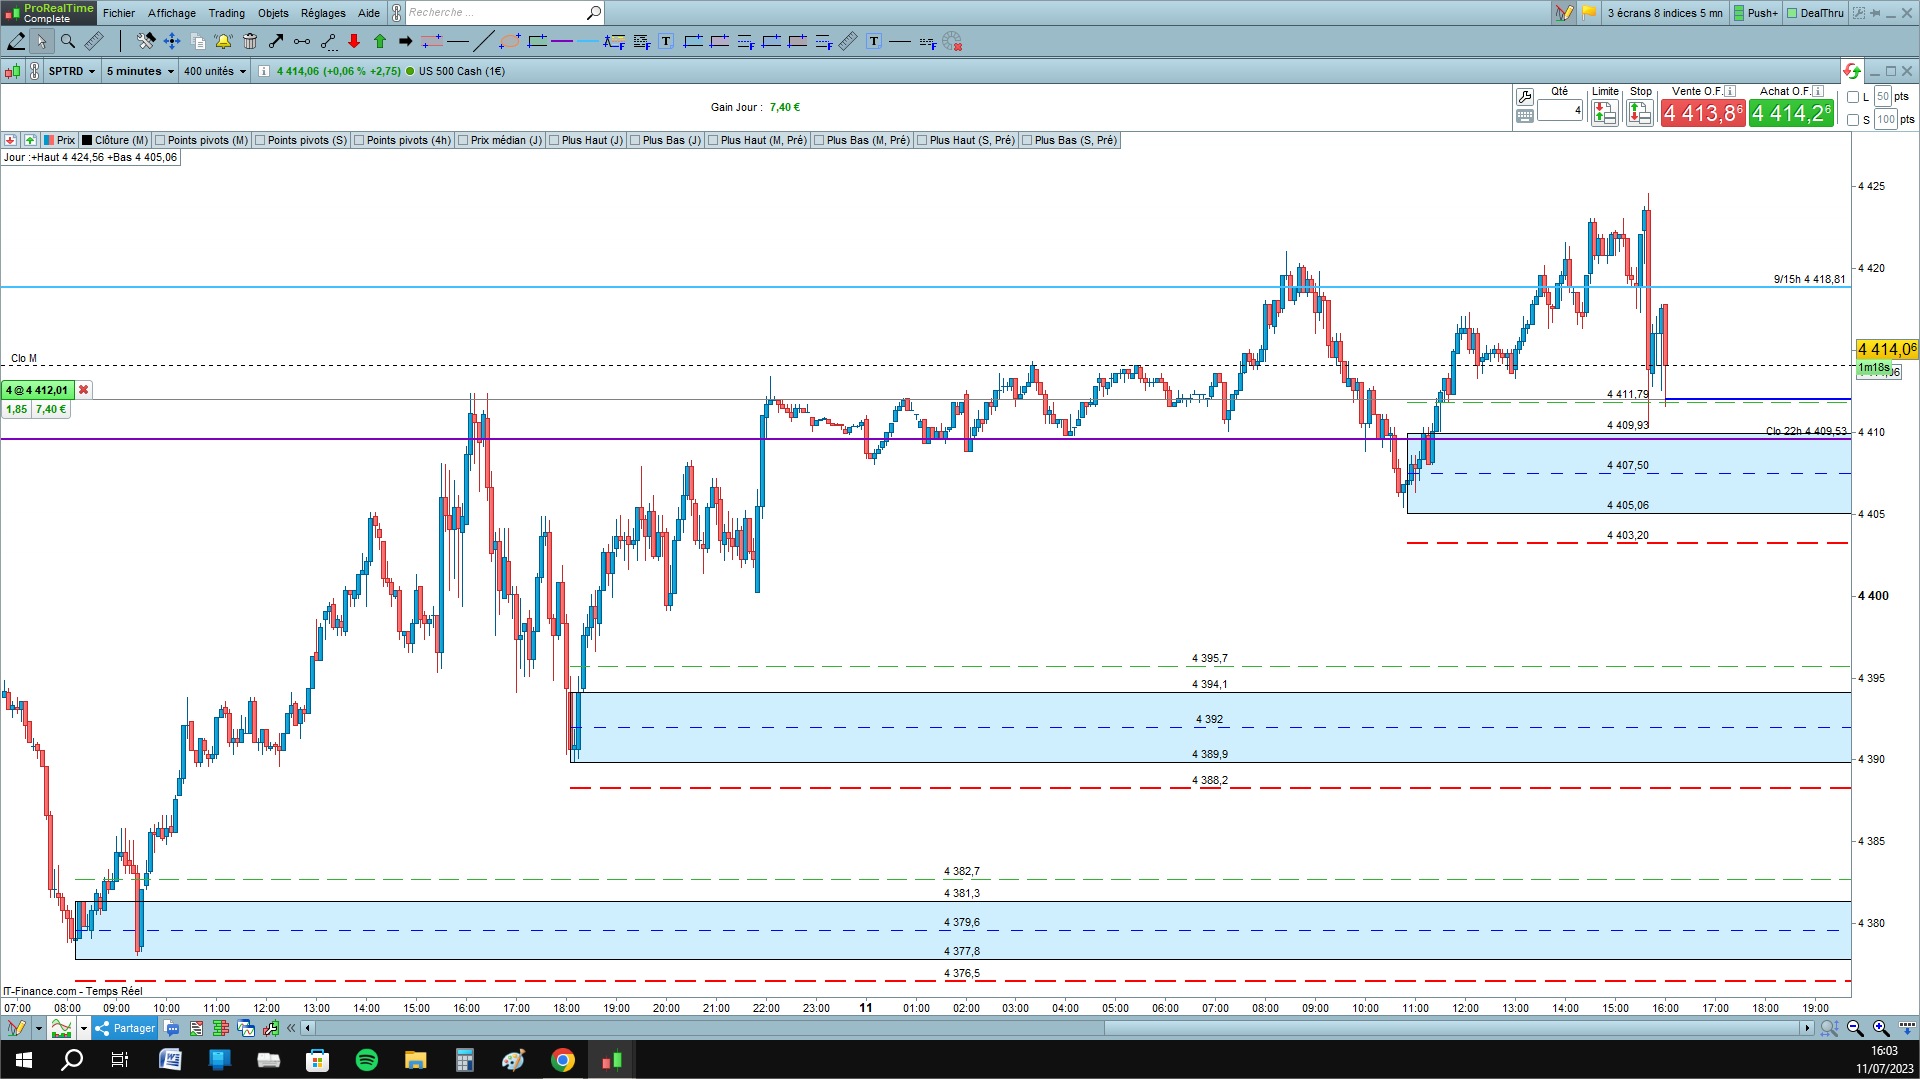Click the alarm bell alert icon
Viewport: 1920px width, 1079px height.
[x=223, y=41]
